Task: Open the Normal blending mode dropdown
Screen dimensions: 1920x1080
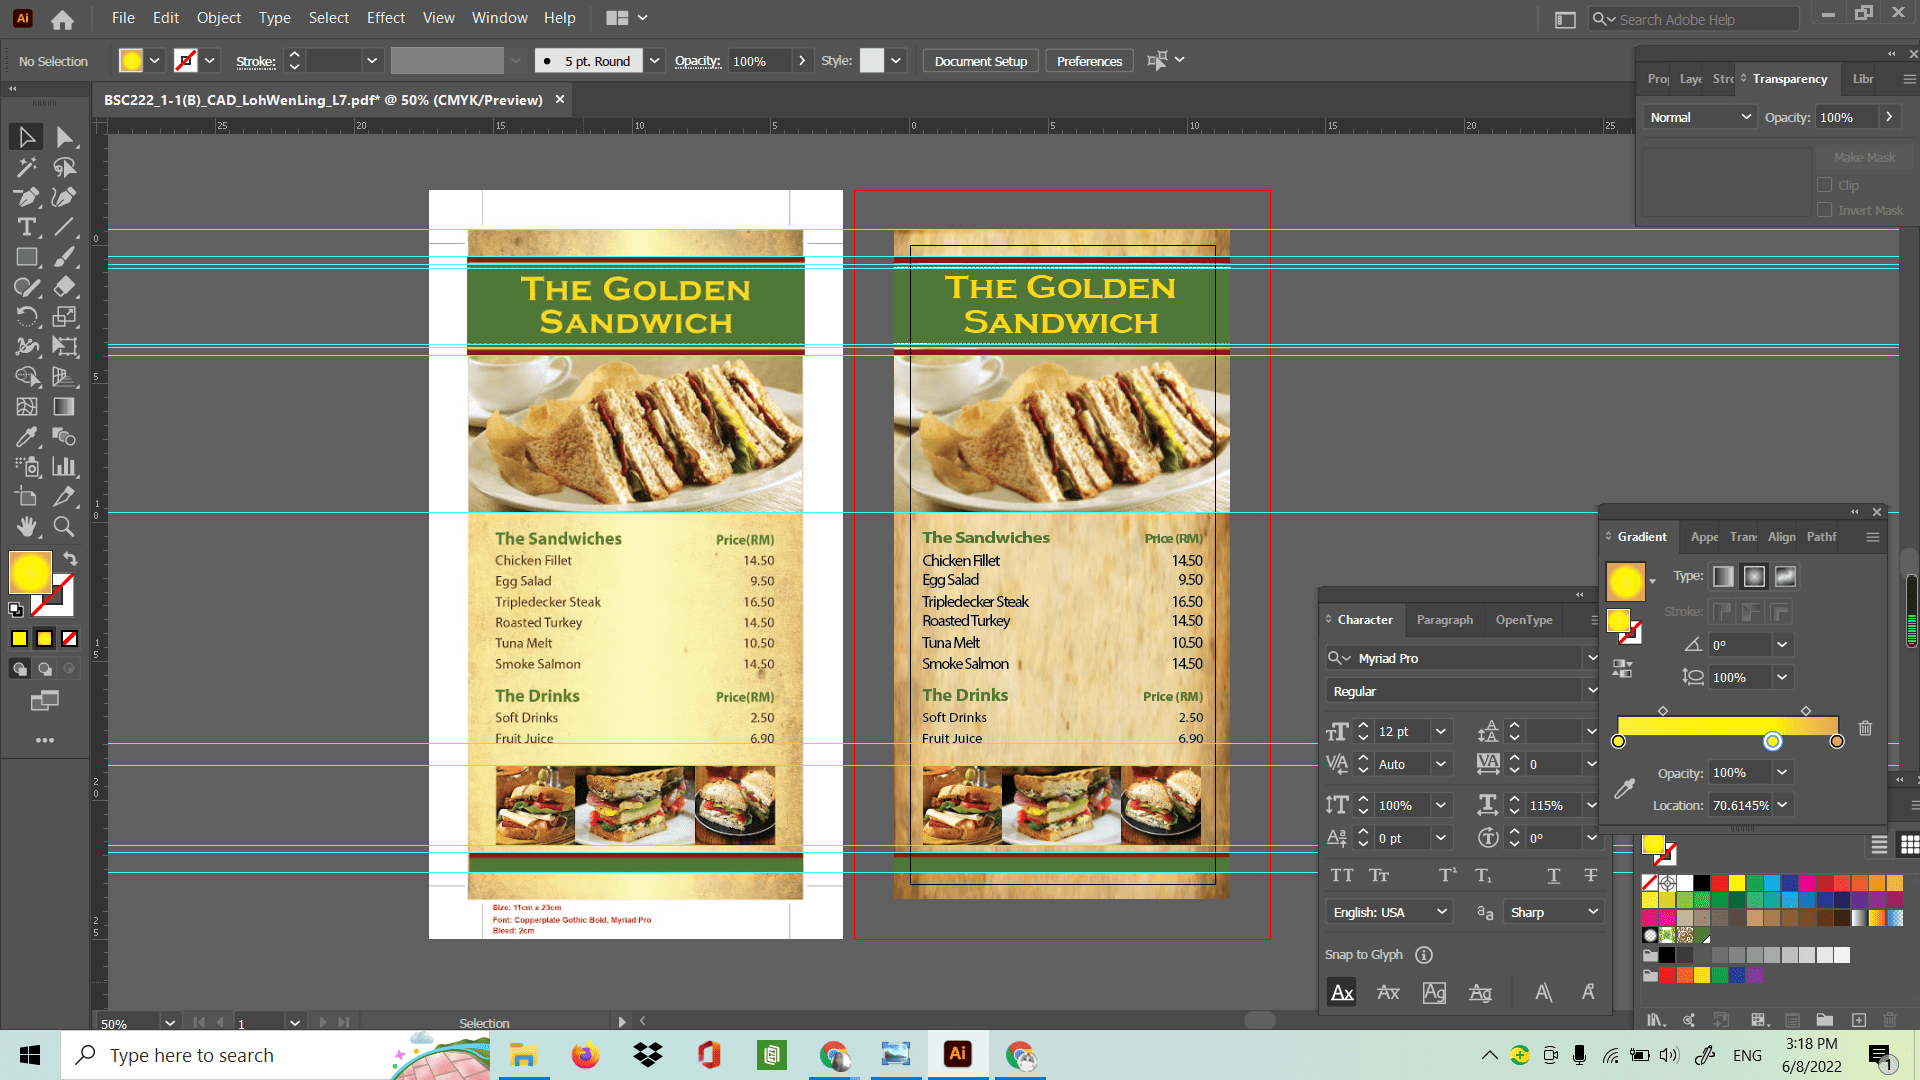Action: pyautogui.click(x=1700, y=117)
